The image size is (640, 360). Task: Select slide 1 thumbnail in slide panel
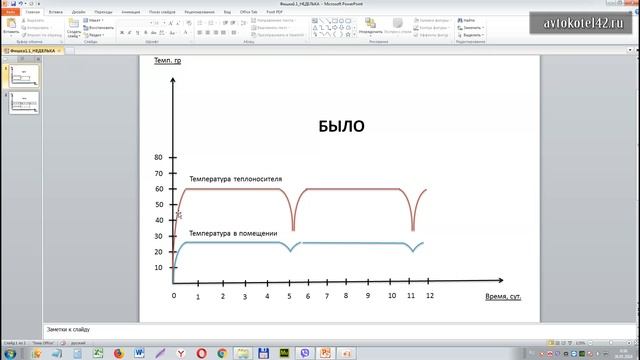click(x=24, y=76)
